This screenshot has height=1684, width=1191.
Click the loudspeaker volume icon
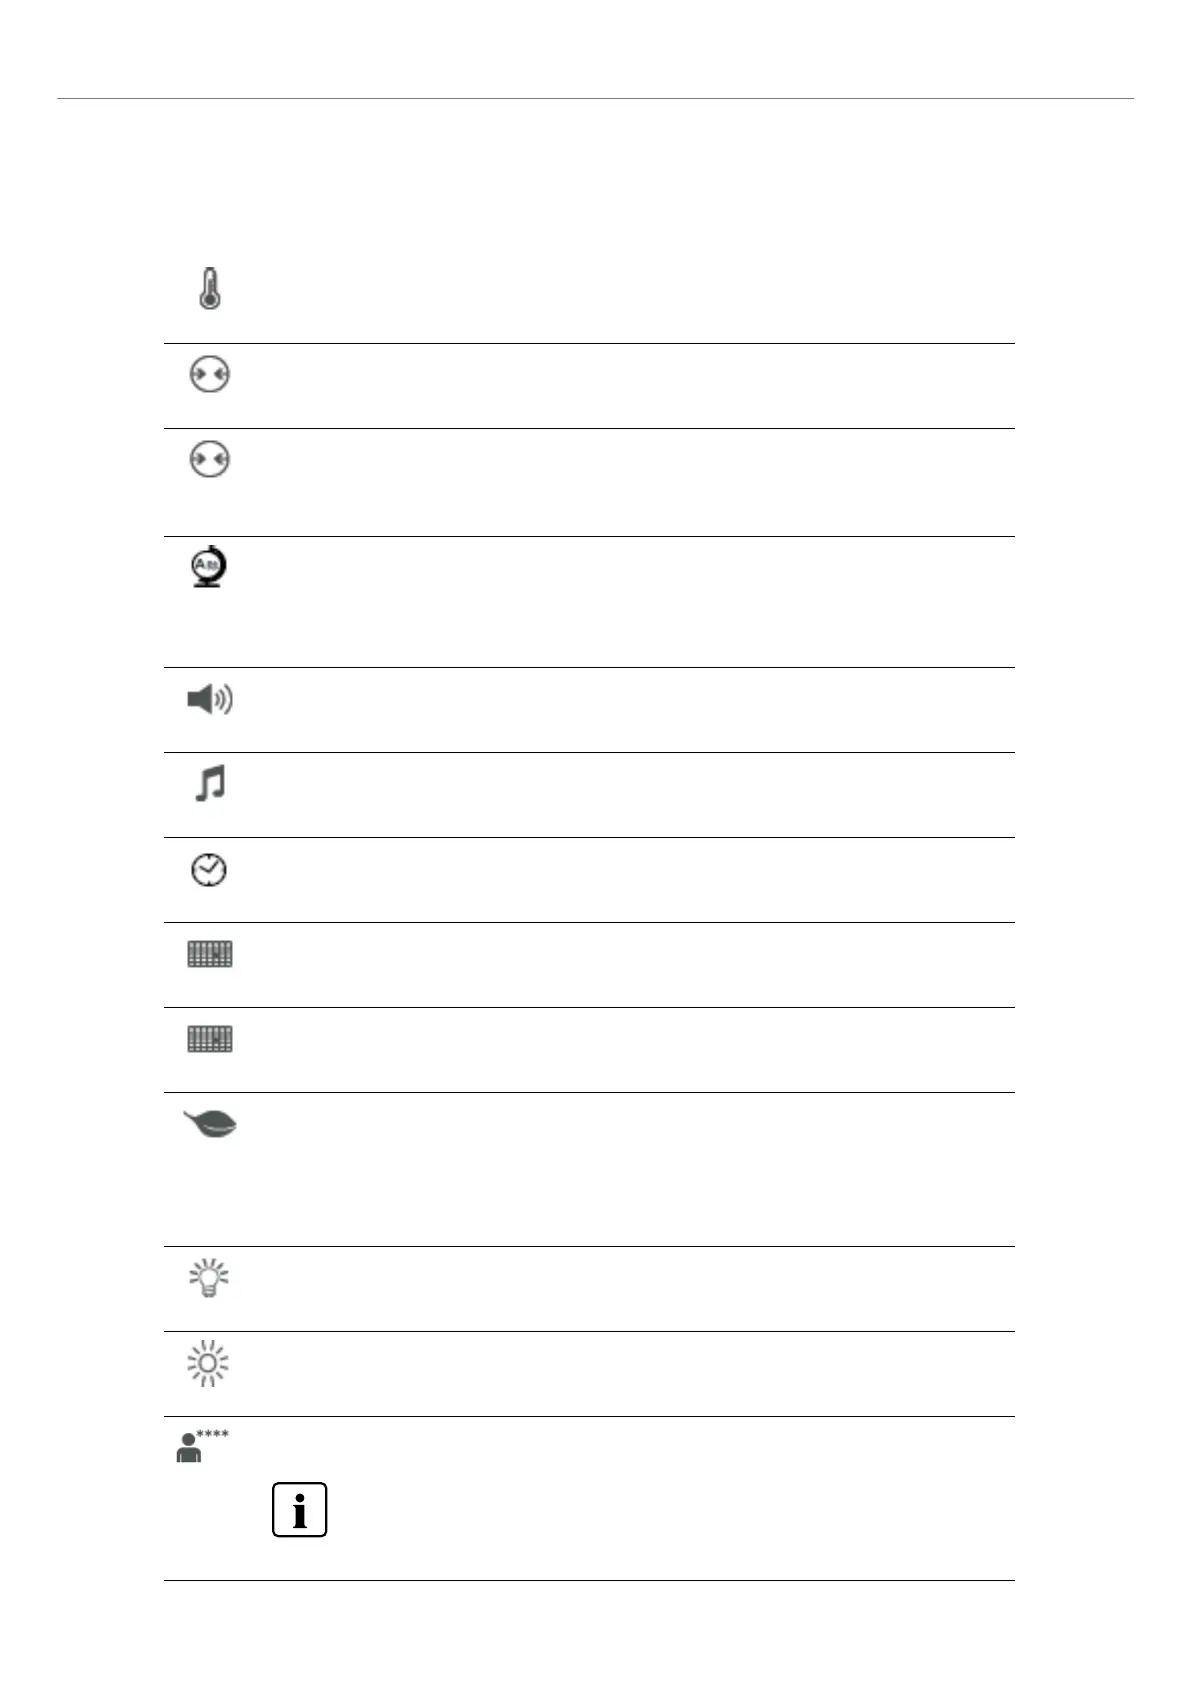[209, 700]
